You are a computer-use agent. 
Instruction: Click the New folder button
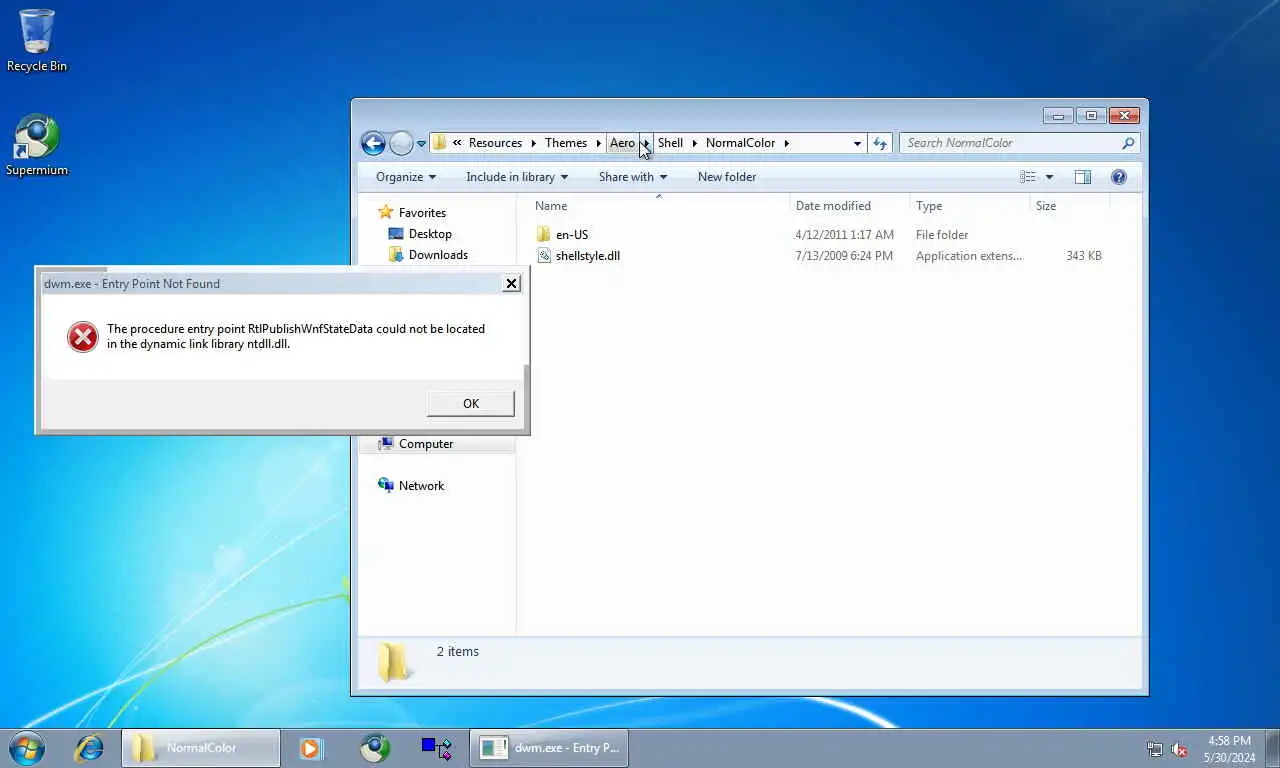click(x=727, y=177)
